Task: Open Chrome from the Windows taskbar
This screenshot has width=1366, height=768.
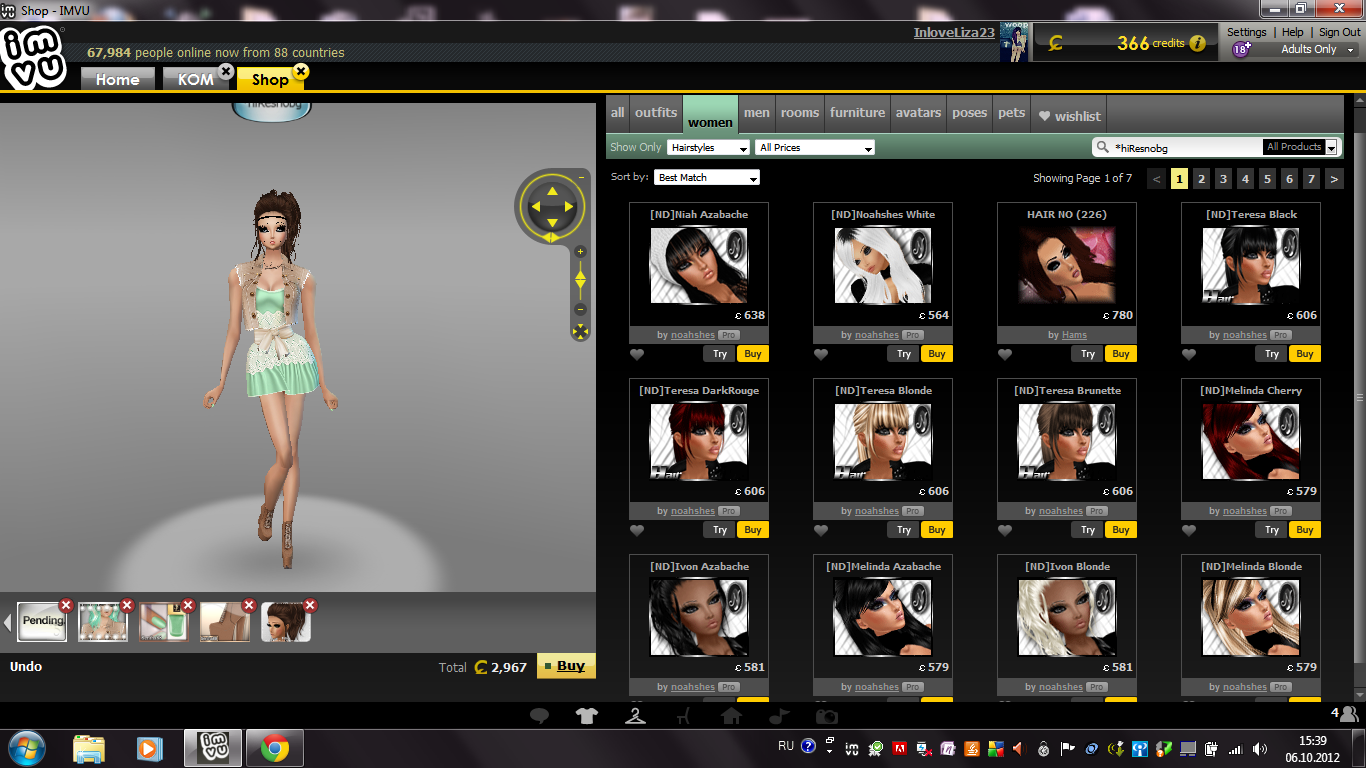Action: pos(275,747)
